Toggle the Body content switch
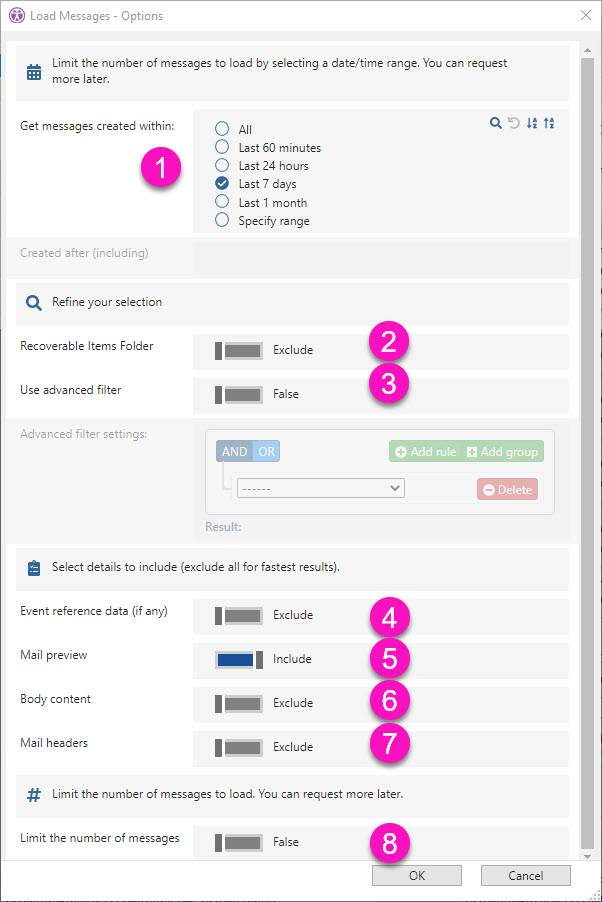The image size is (602, 902). tap(239, 703)
